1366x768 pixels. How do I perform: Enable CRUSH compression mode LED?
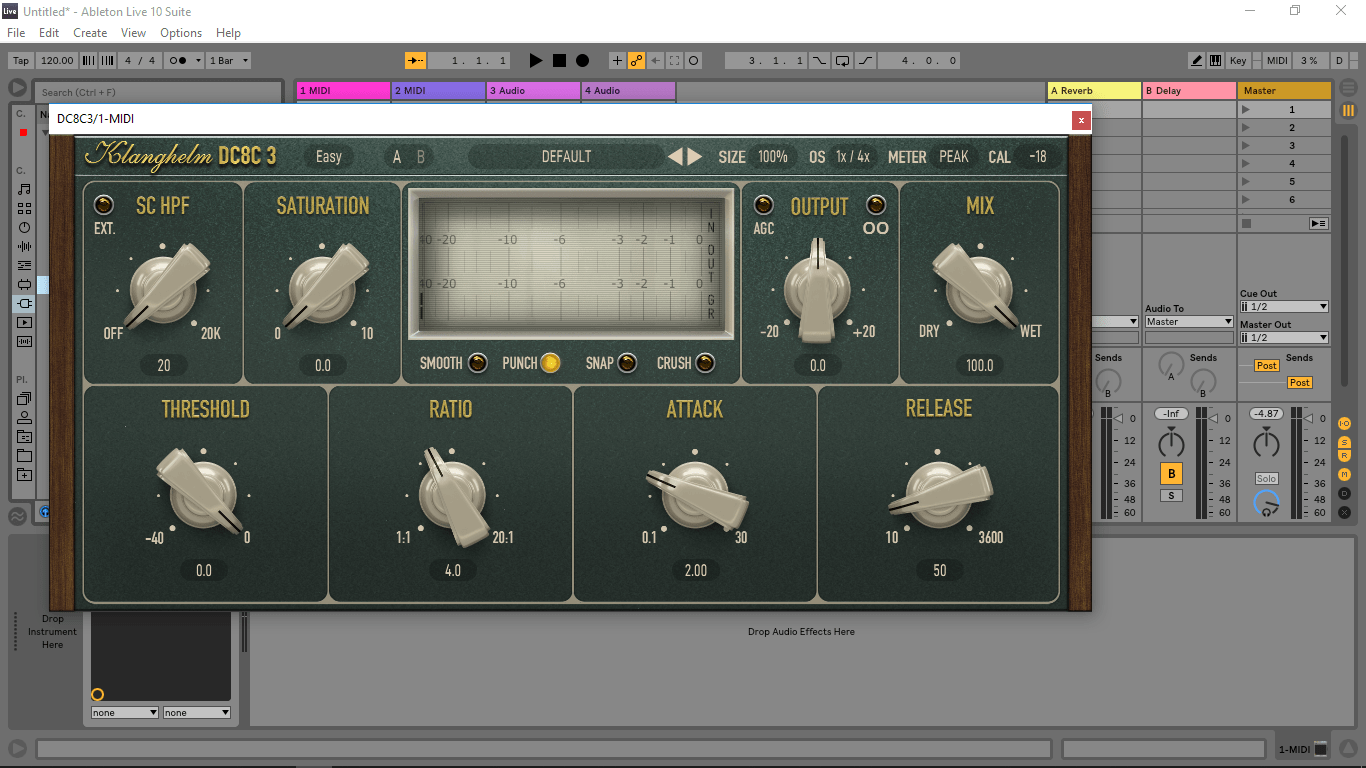[x=705, y=363]
